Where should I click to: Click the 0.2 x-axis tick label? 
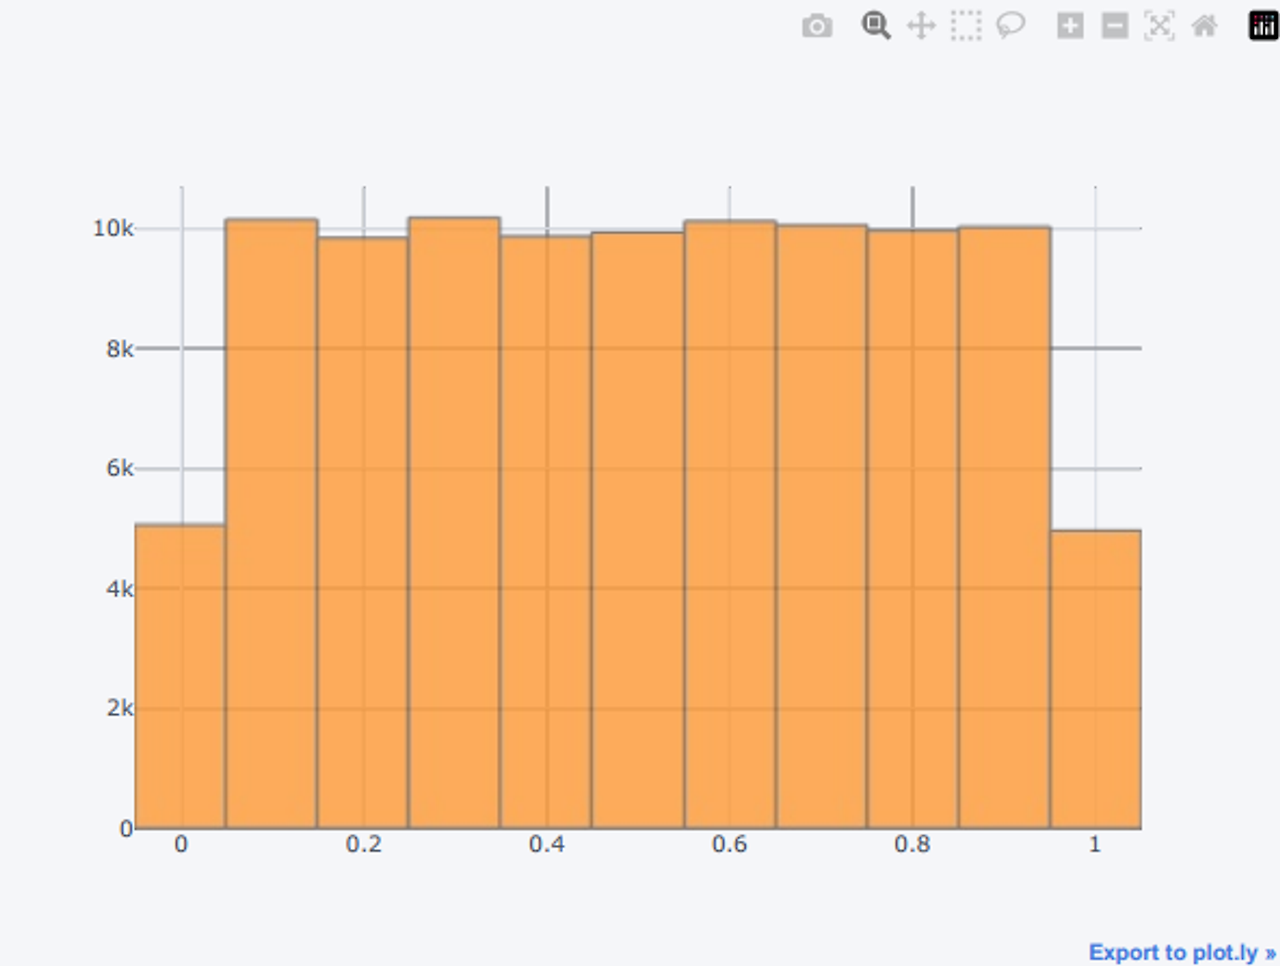tap(364, 844)
